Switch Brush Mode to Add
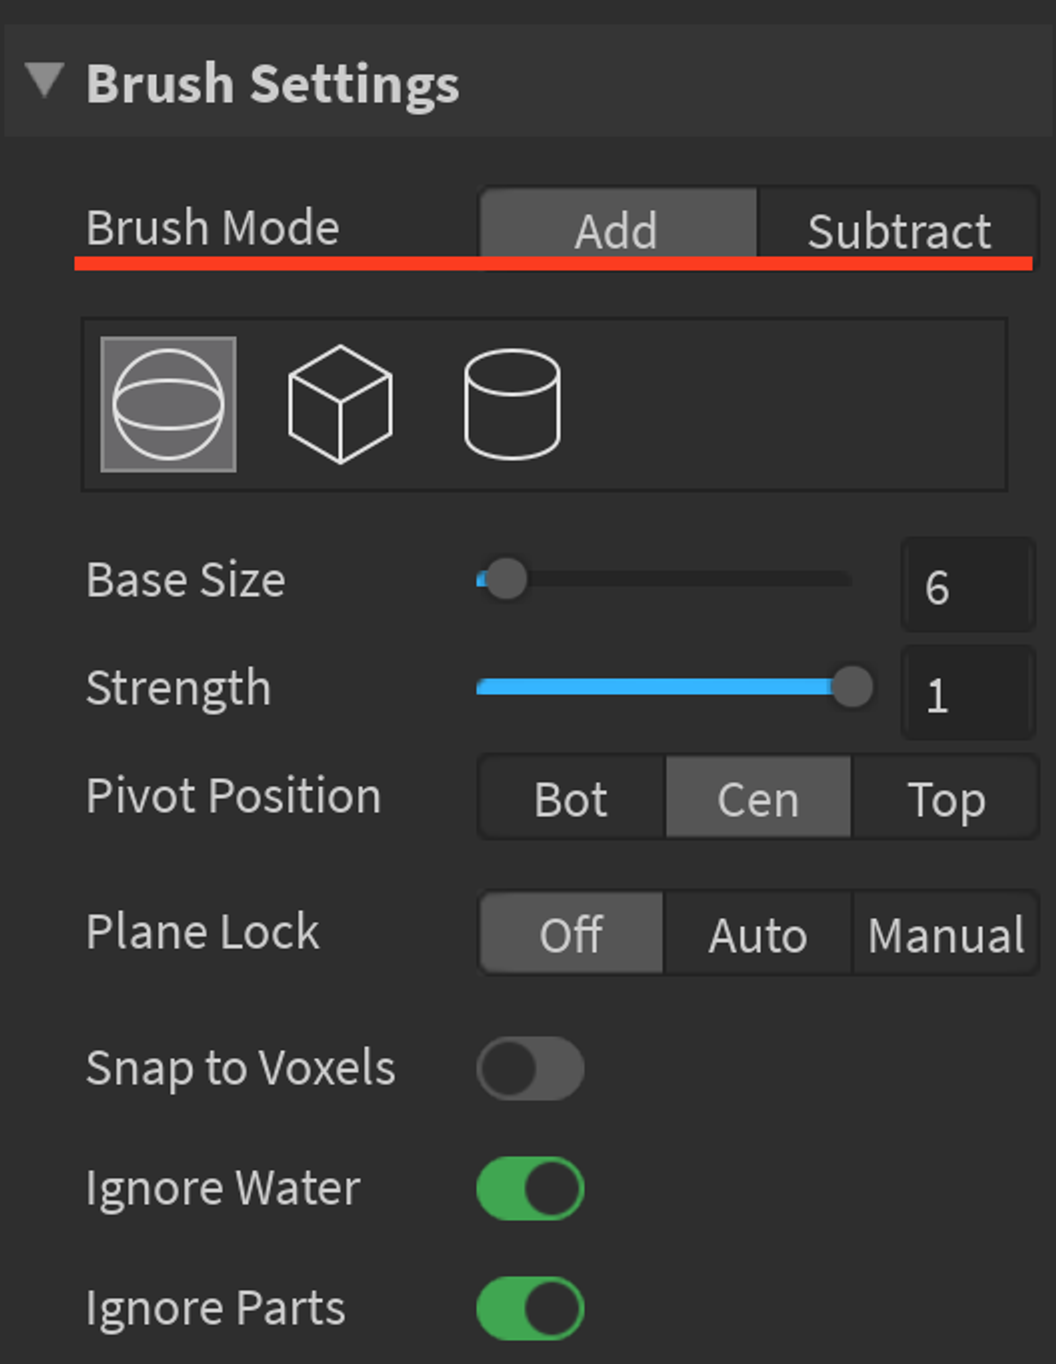The height and width of the screenshot is (1364, 1056). tap(617, 230)
